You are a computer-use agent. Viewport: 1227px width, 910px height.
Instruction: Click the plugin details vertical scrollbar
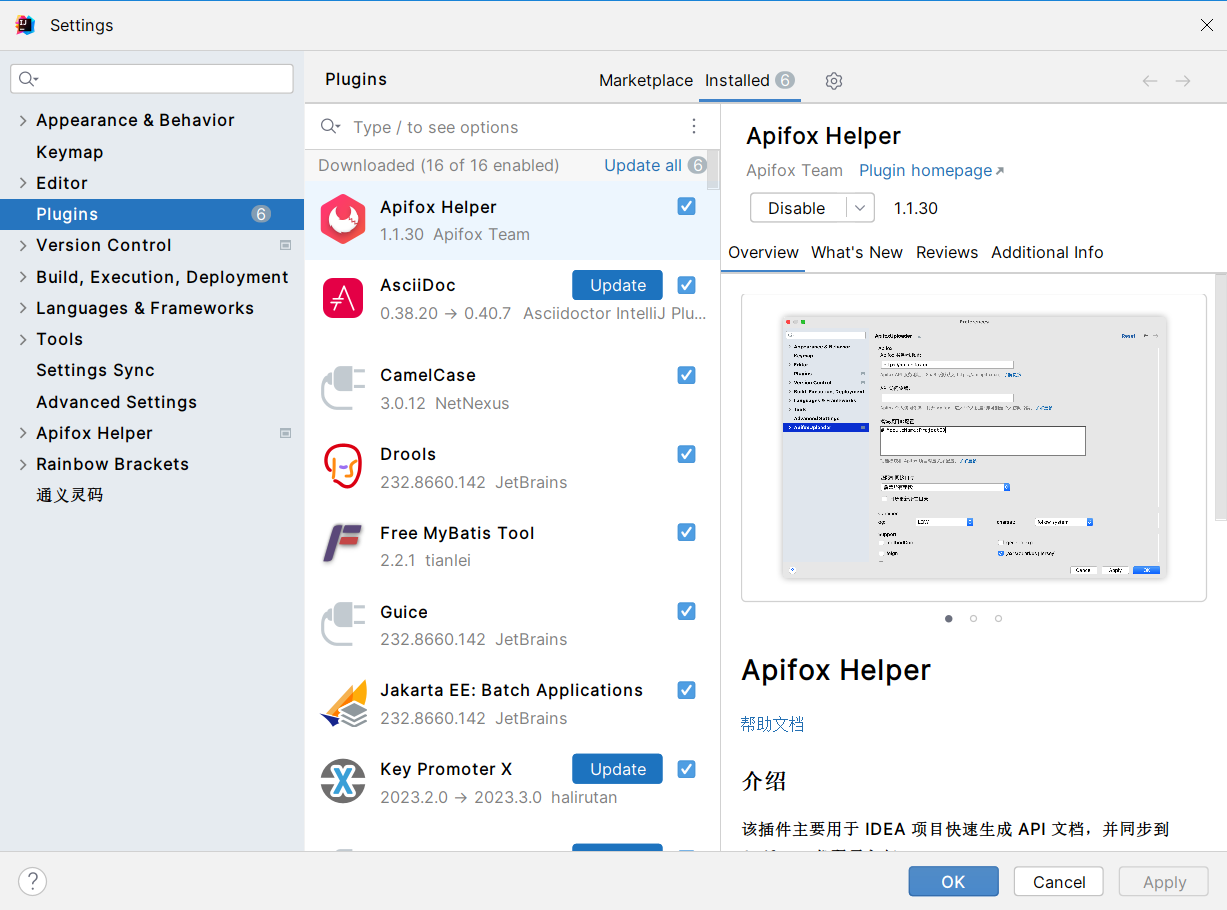(x=1221, y=396)
